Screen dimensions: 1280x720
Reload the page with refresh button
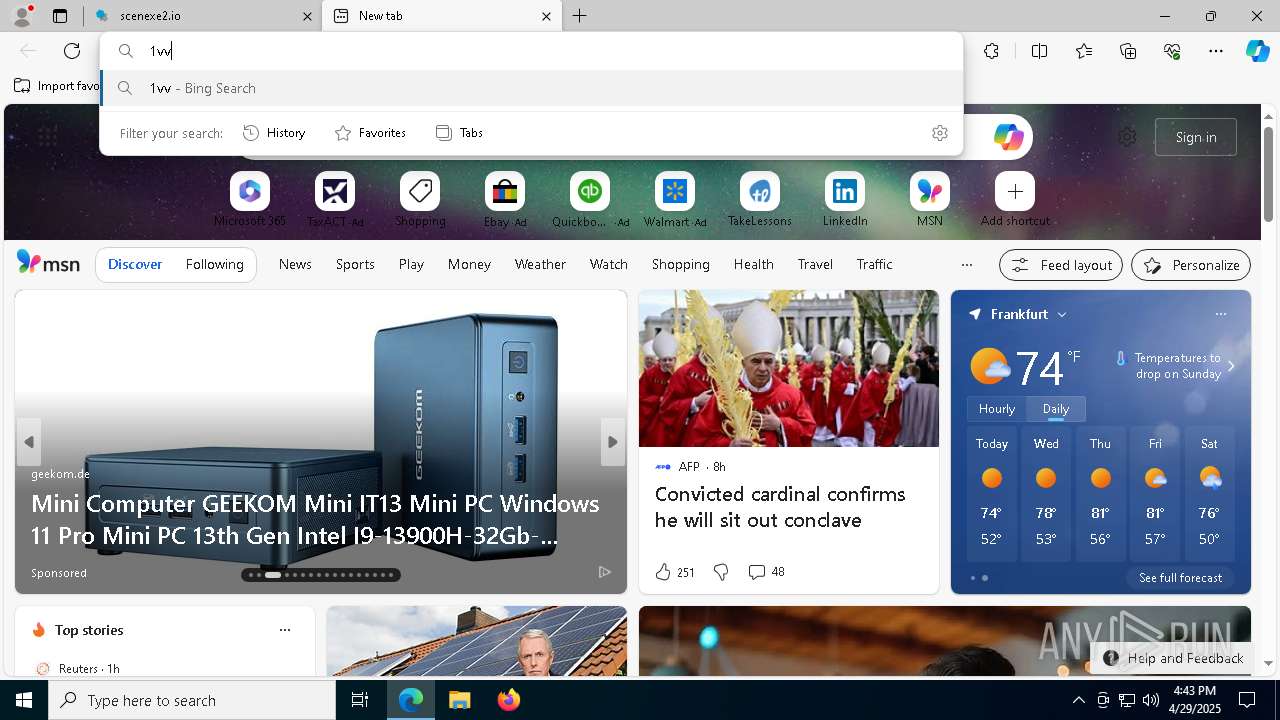72,51
